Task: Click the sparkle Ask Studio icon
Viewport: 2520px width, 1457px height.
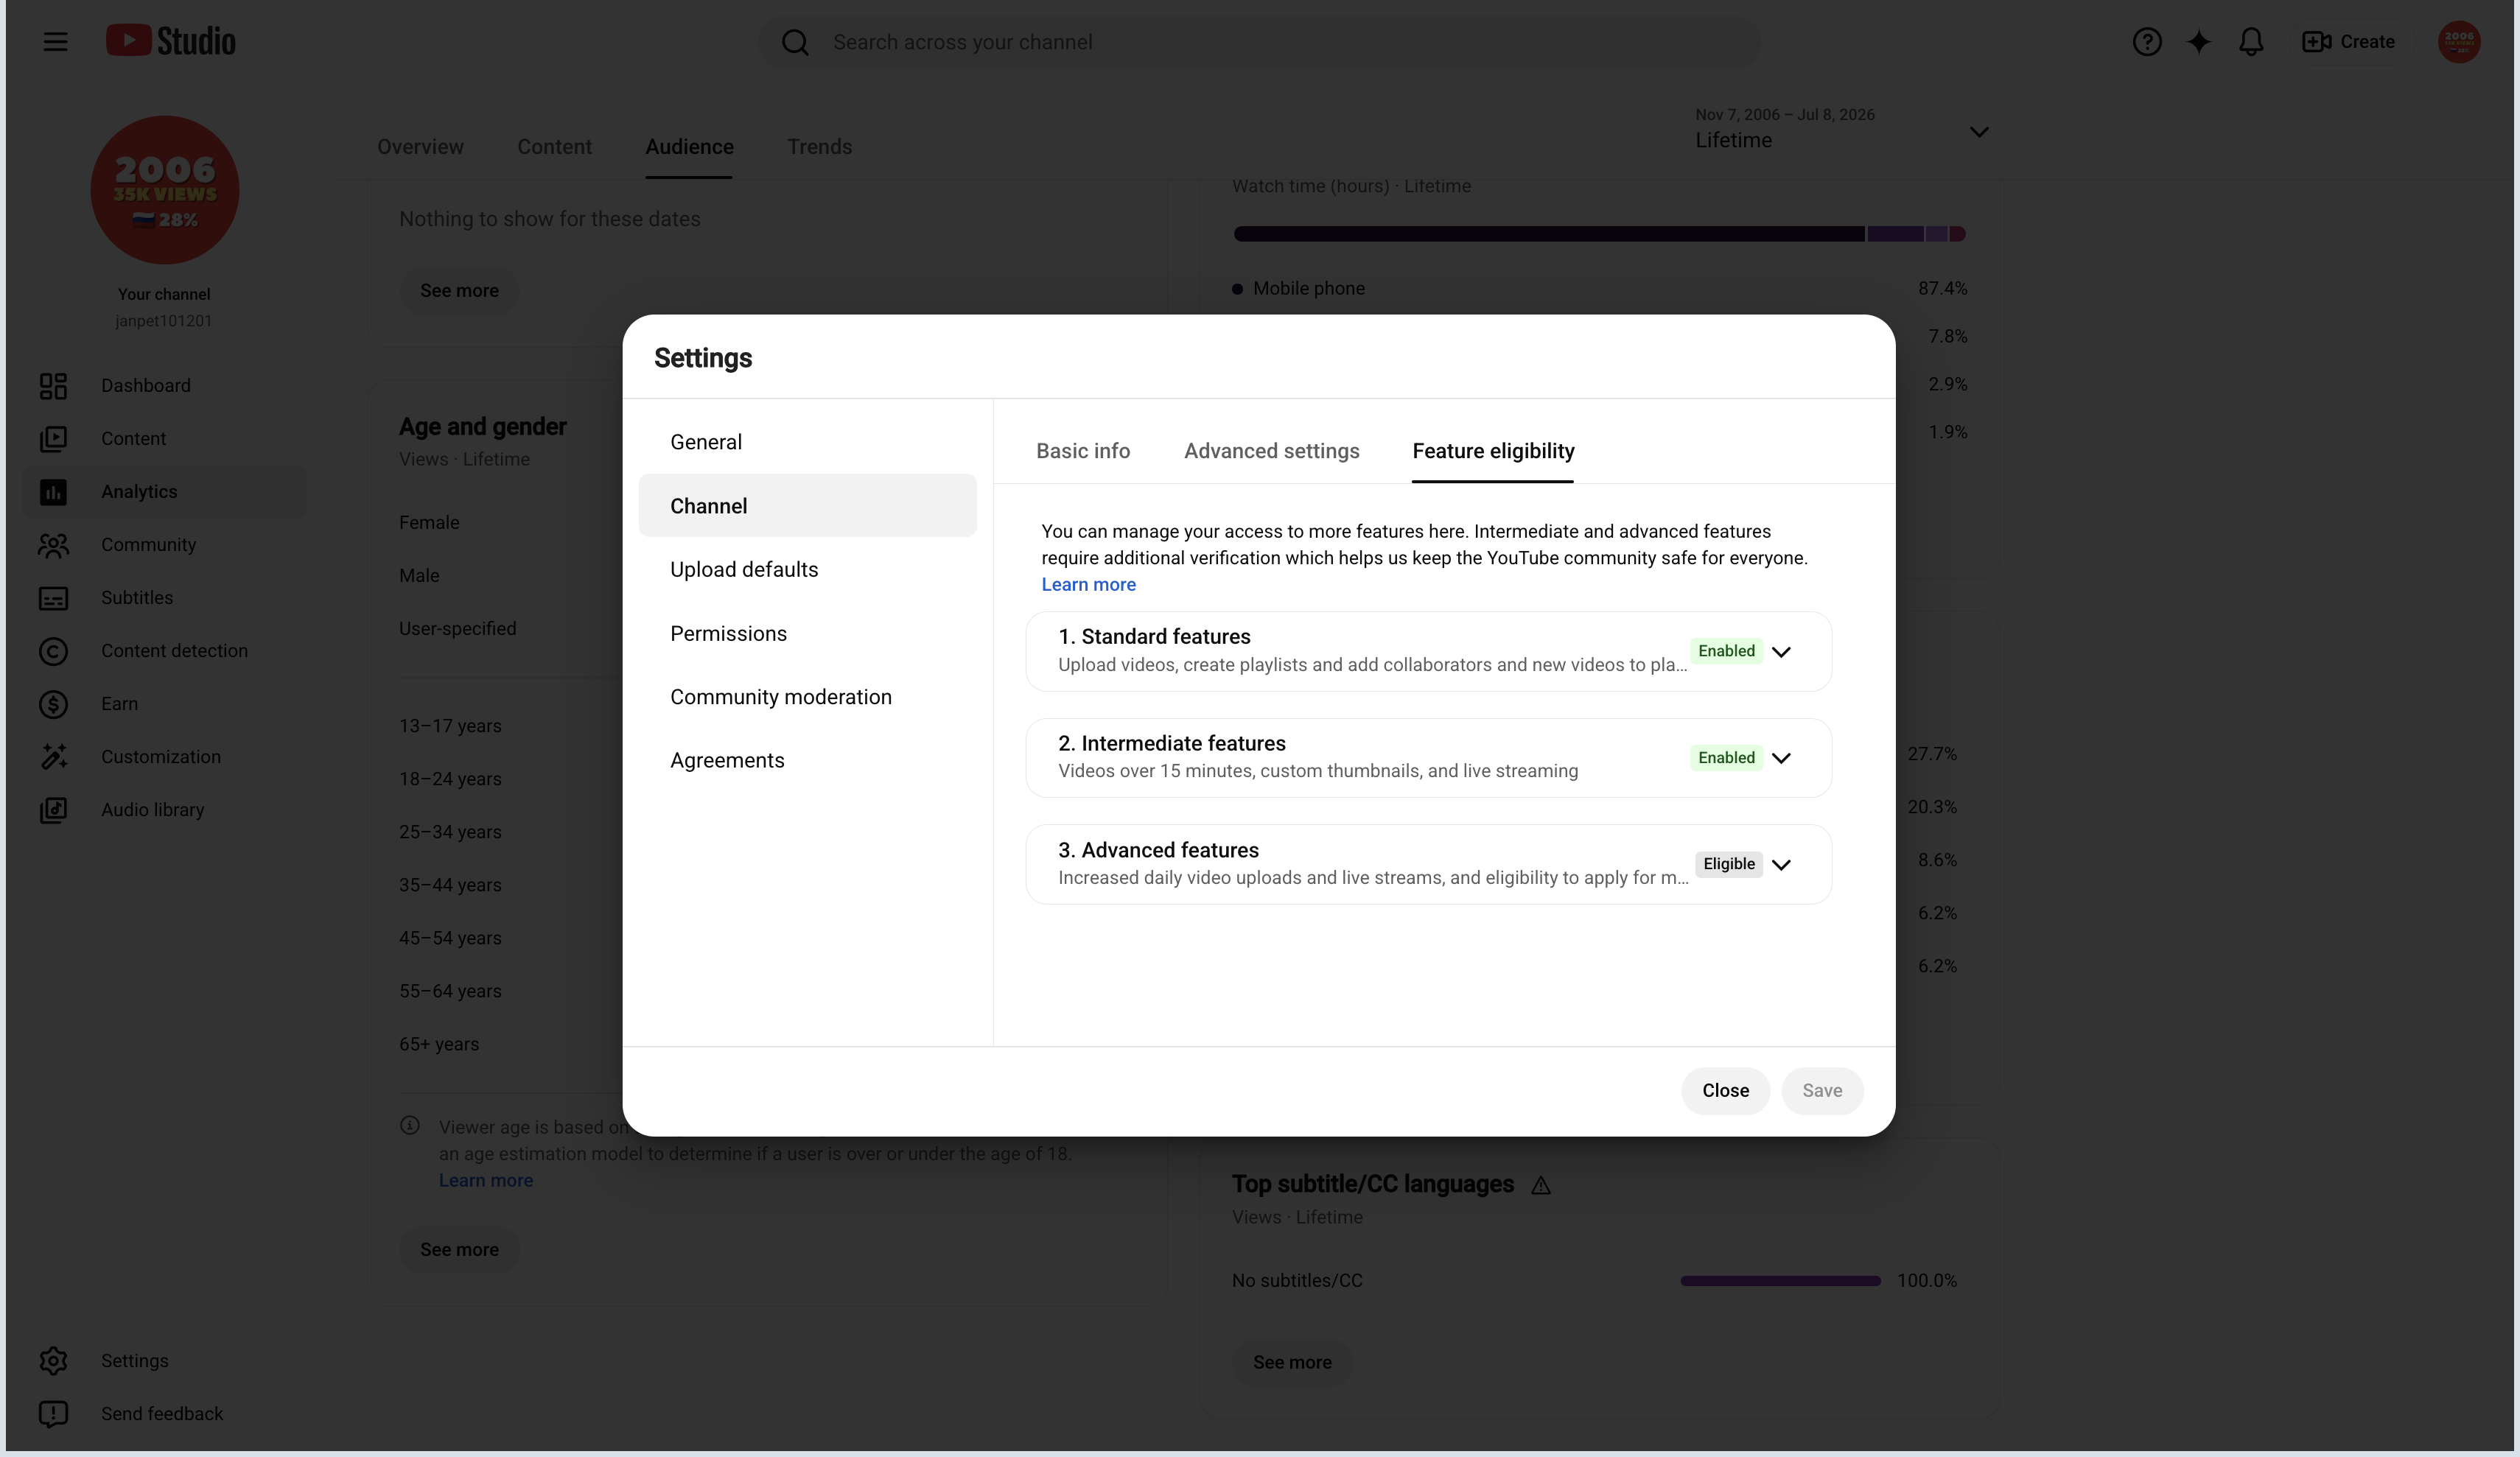Action: [2198, 42]
